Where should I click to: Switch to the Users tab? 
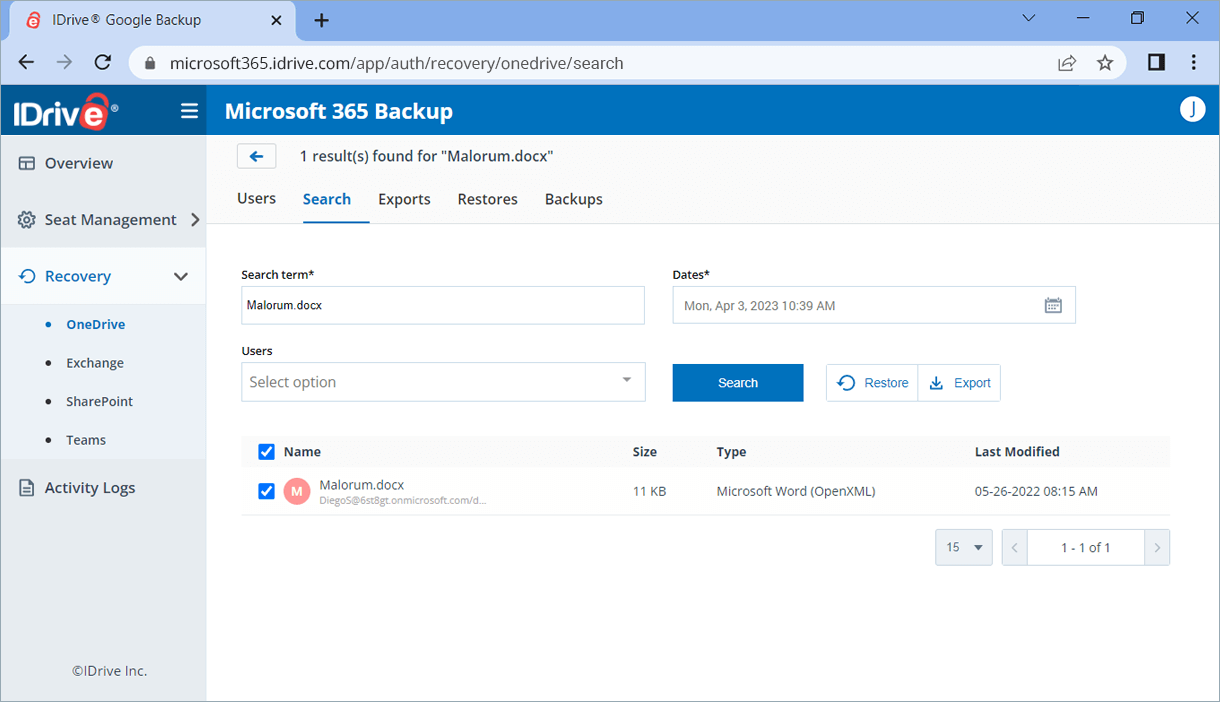pos(256,199)
